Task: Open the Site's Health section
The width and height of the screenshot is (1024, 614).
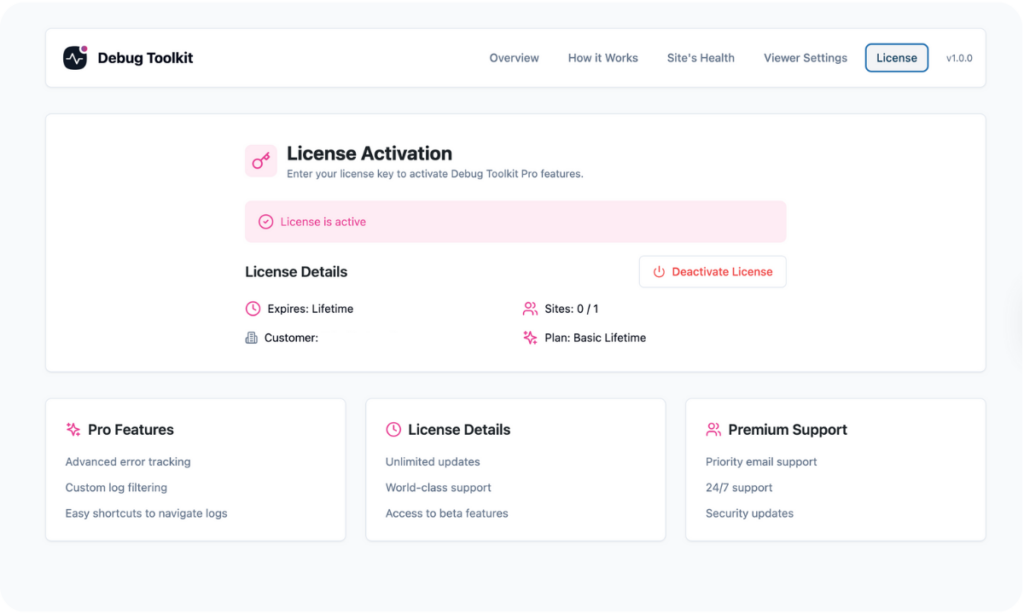Action: [x=700, y=58]
